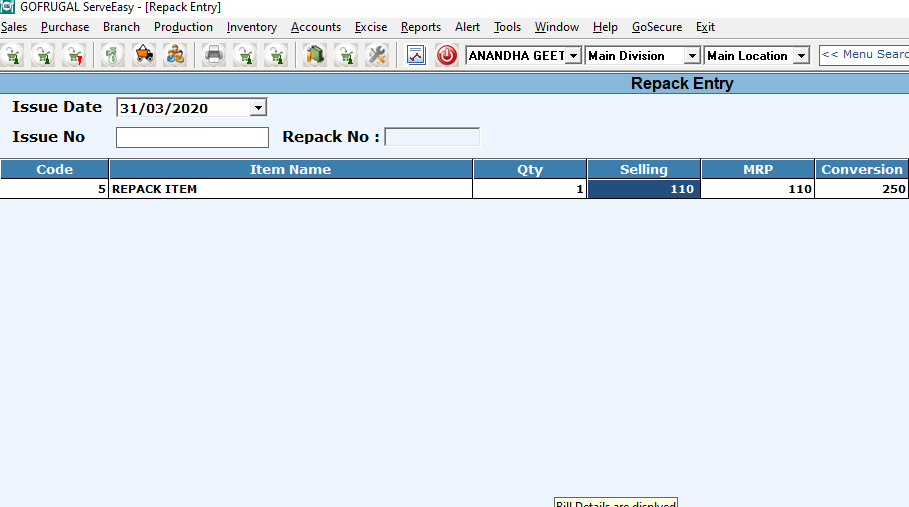Image resolution: width=909 pixels, height=507 pixels.
Task: Open the Sales menu
Action: pyautogui.click(x=14, y=27)
